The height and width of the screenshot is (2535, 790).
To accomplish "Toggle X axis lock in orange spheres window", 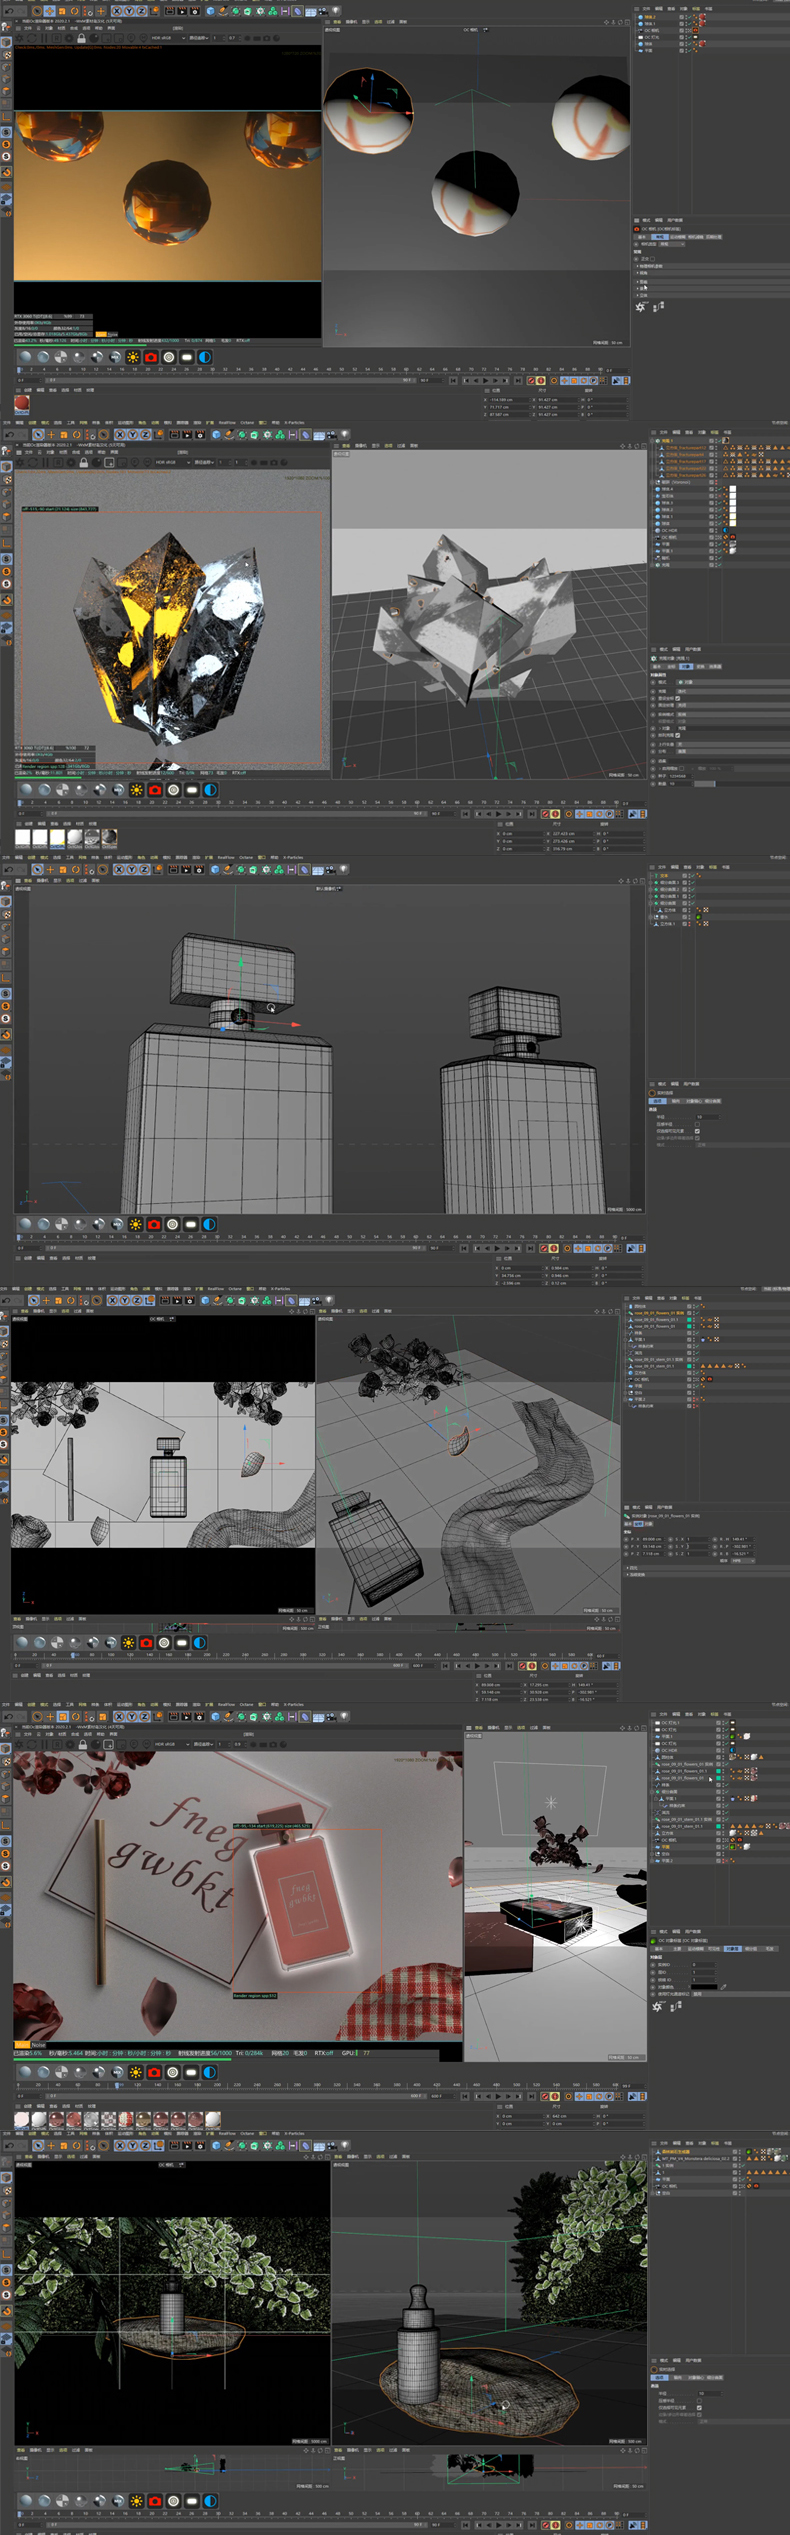I will click(x=117, y=11).
